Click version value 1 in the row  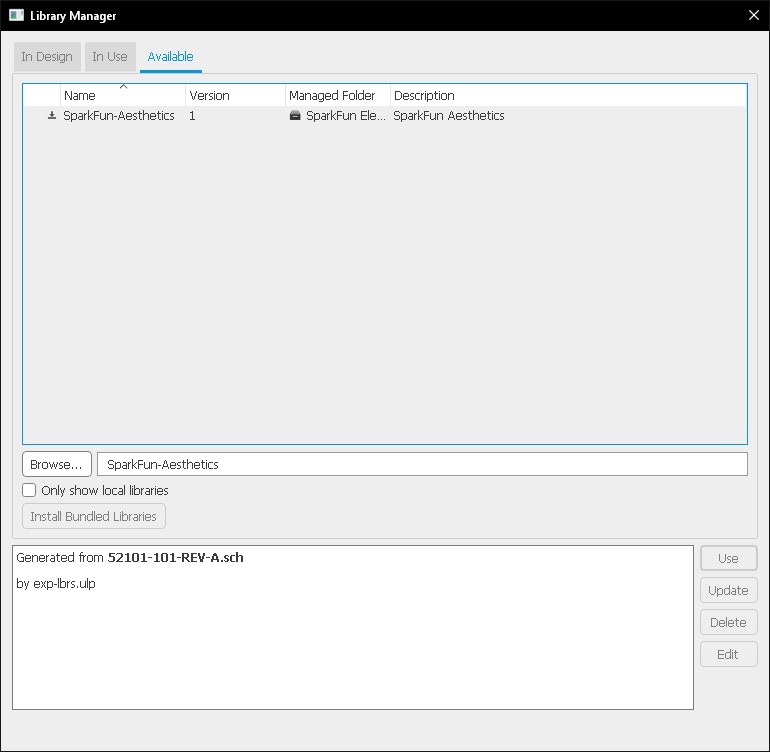tap(192, 116)
